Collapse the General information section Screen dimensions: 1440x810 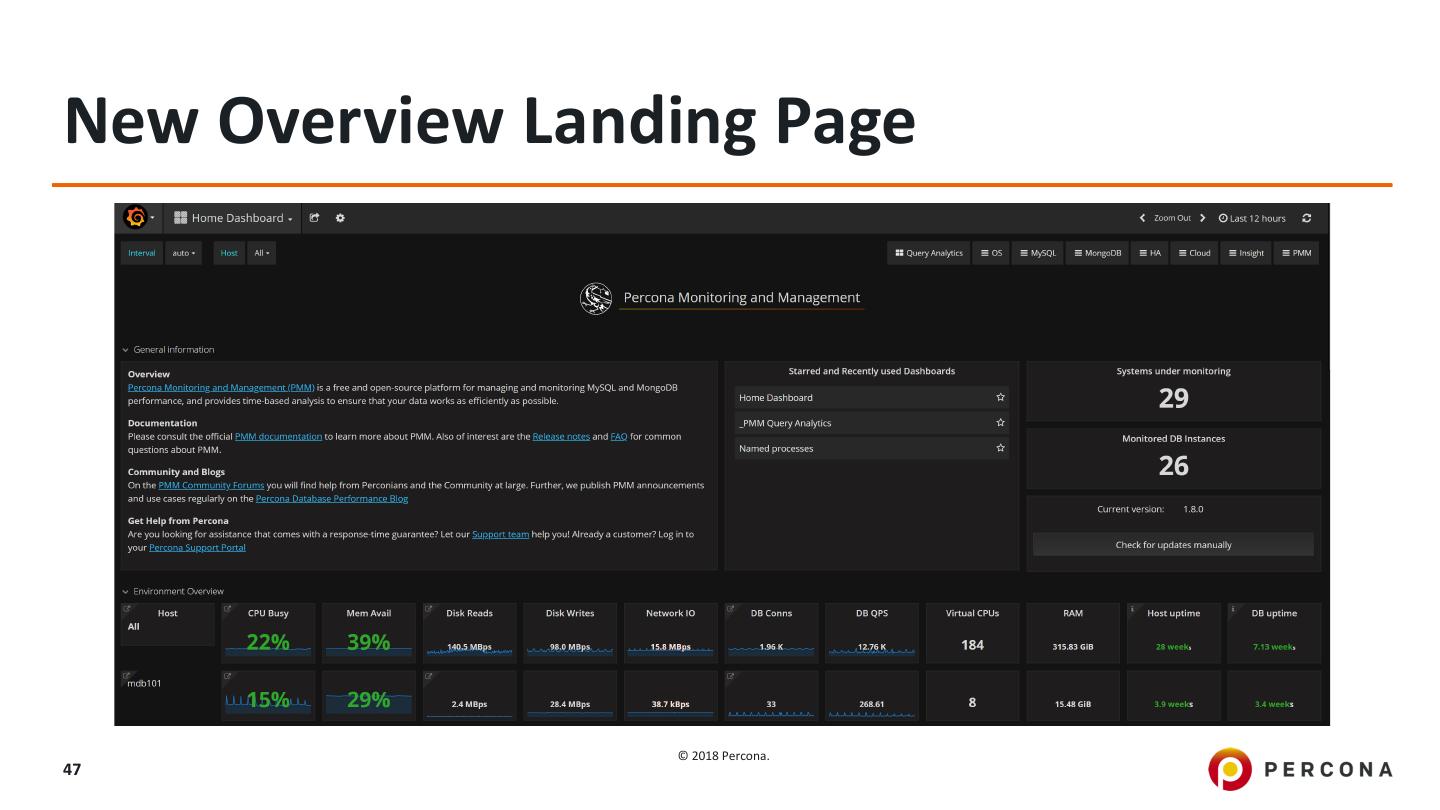(x=168, y=350)
